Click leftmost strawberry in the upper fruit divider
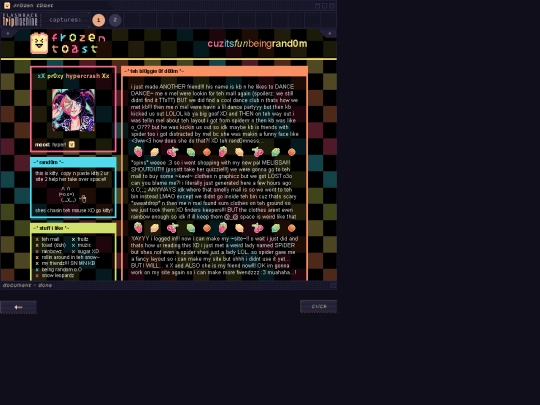The height and width of the screenshot is (405, 540). (138, 152)
